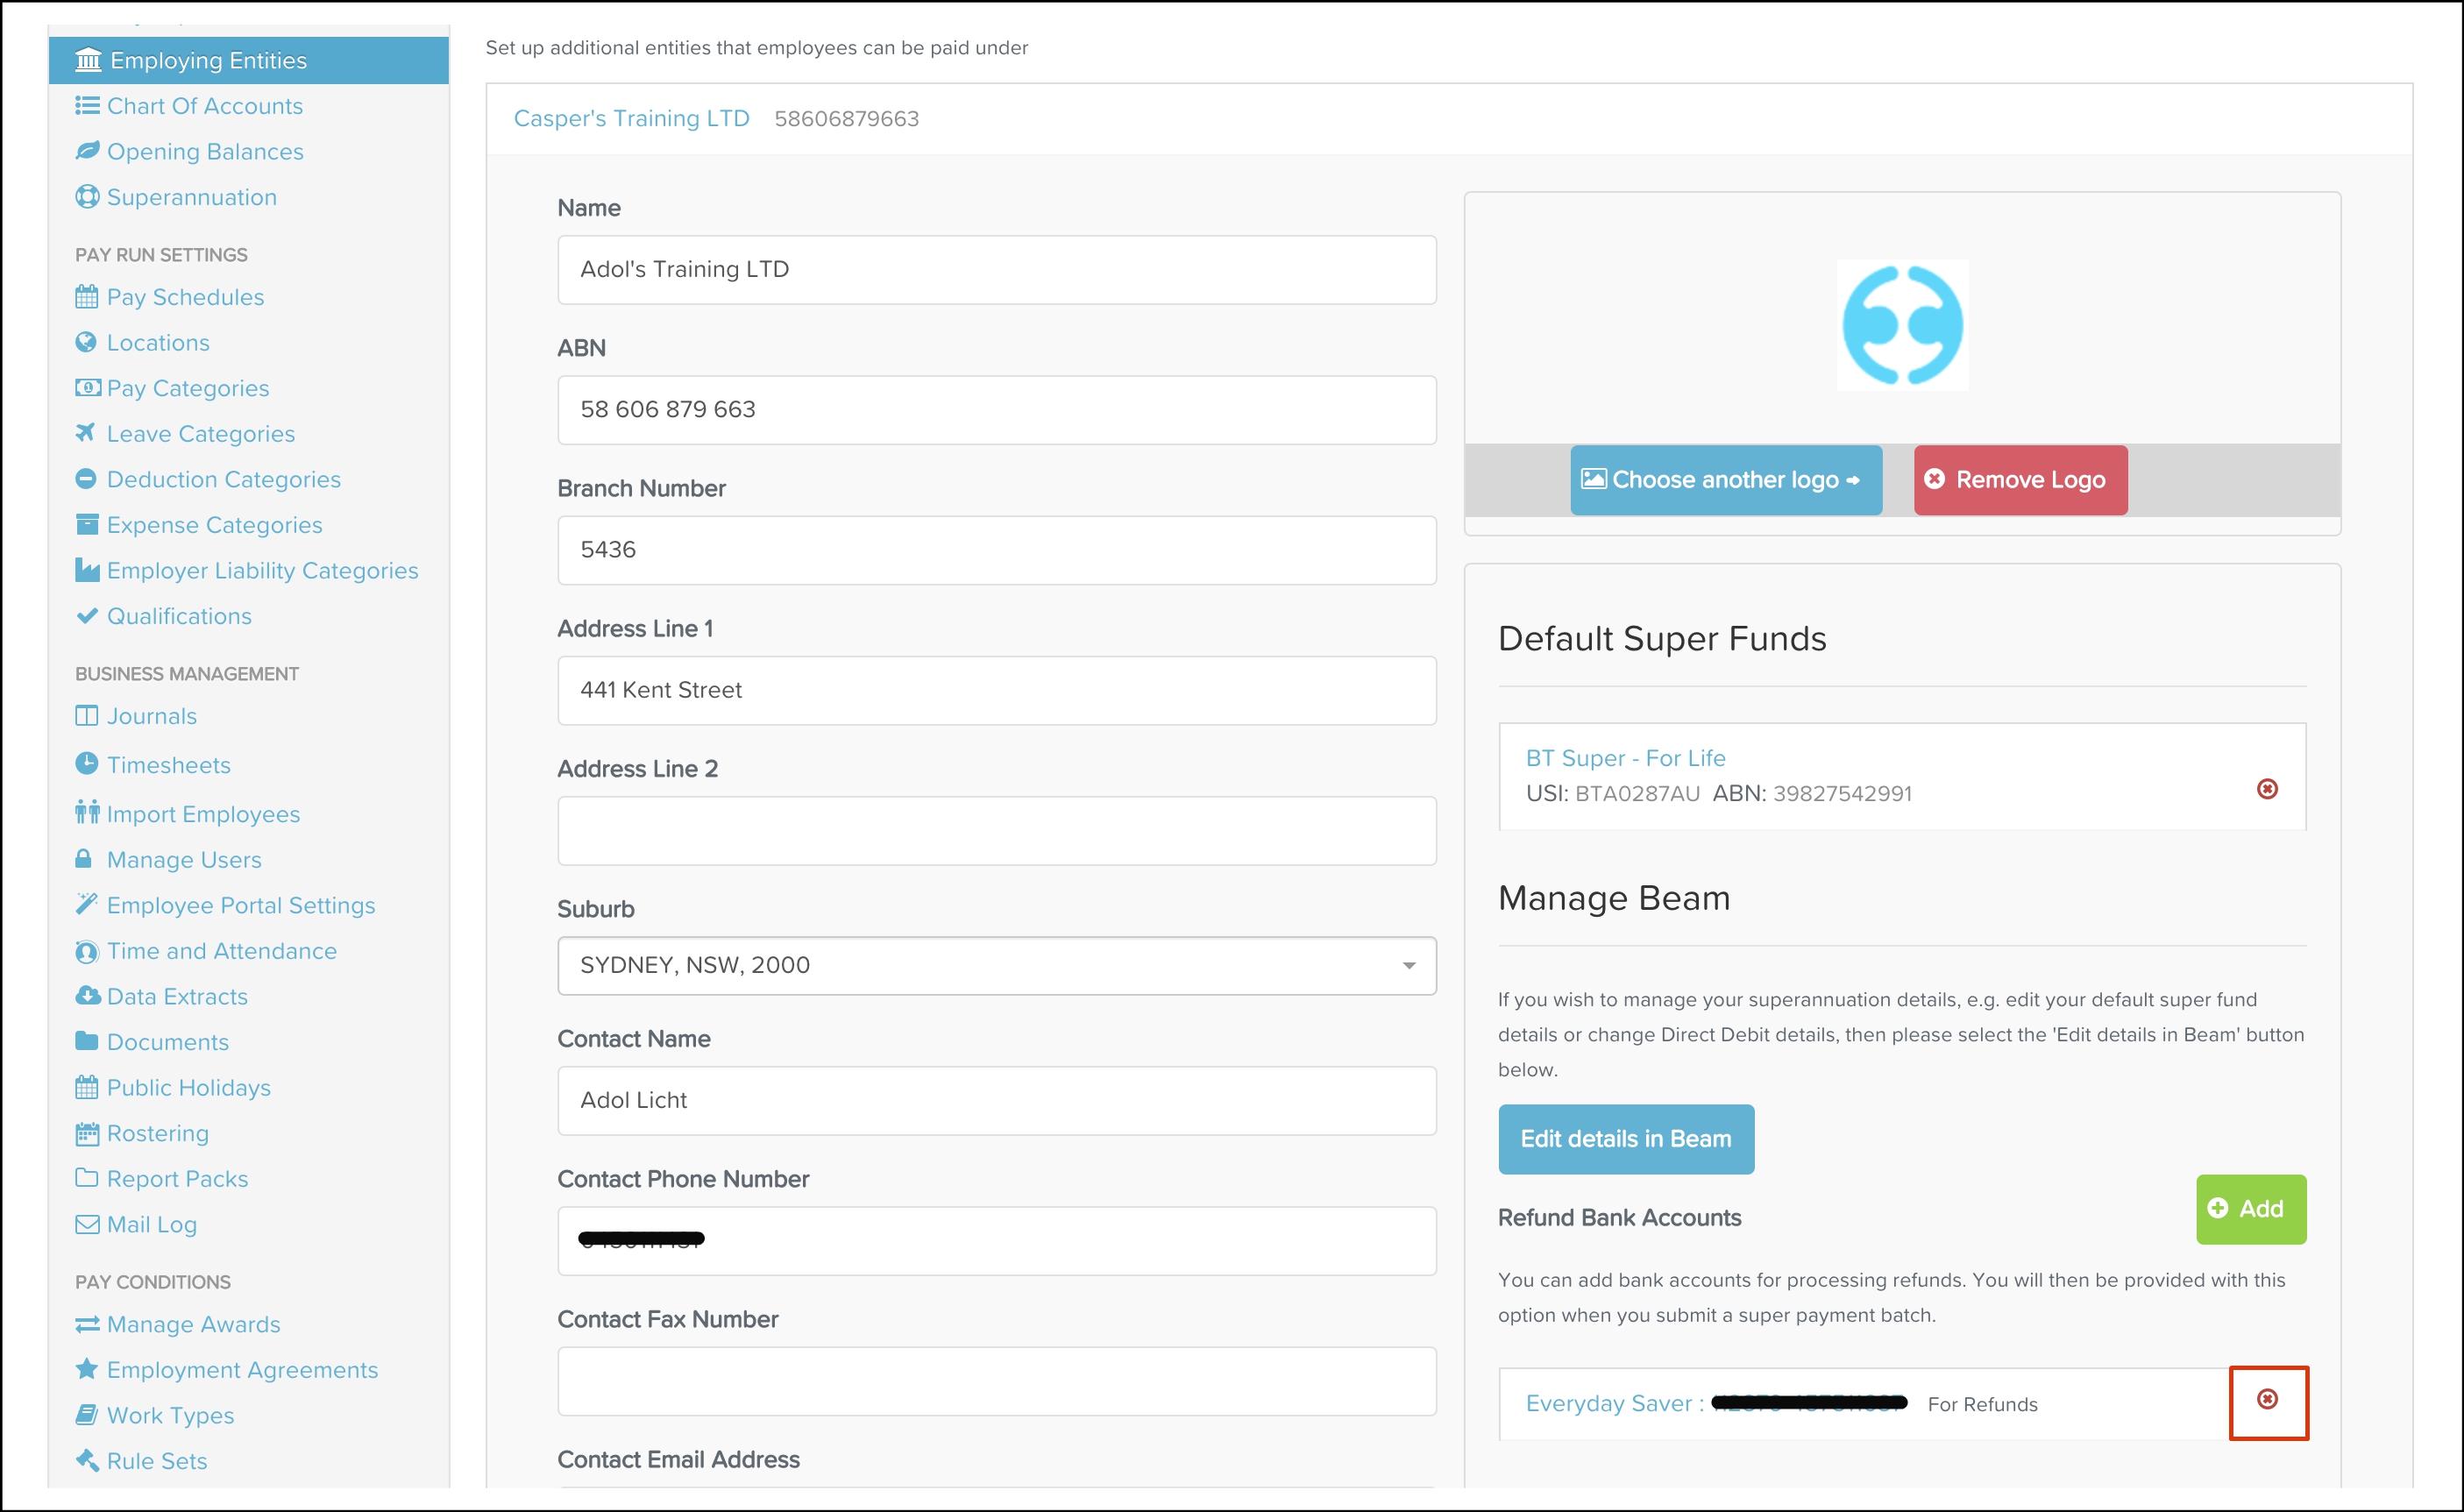Add a refund bank account
This screenshot has height=1512, width=2464.
click(x=2250, y=1209)
